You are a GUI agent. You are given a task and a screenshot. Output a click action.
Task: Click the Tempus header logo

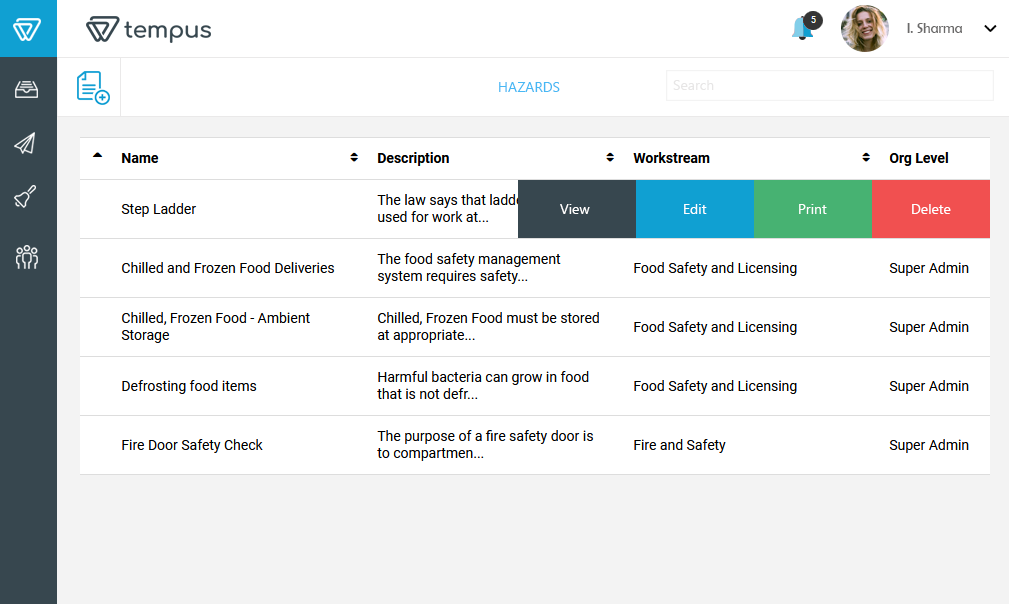click(149, 30)
